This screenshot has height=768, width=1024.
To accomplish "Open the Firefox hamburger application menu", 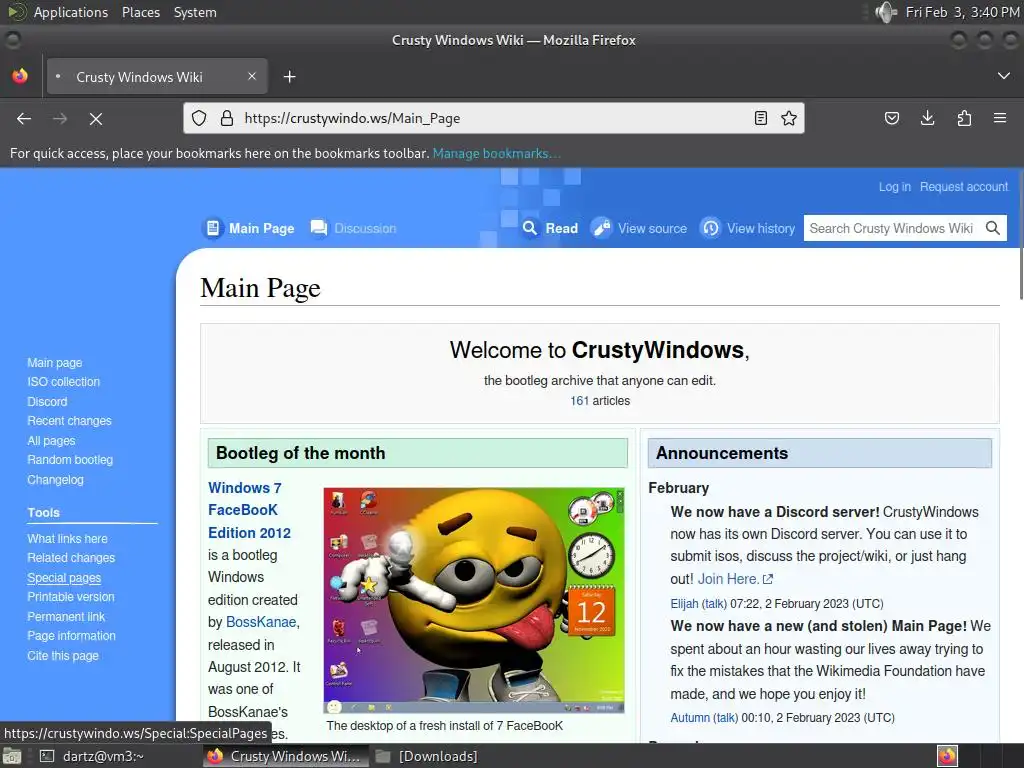I will coord(1000,118).
